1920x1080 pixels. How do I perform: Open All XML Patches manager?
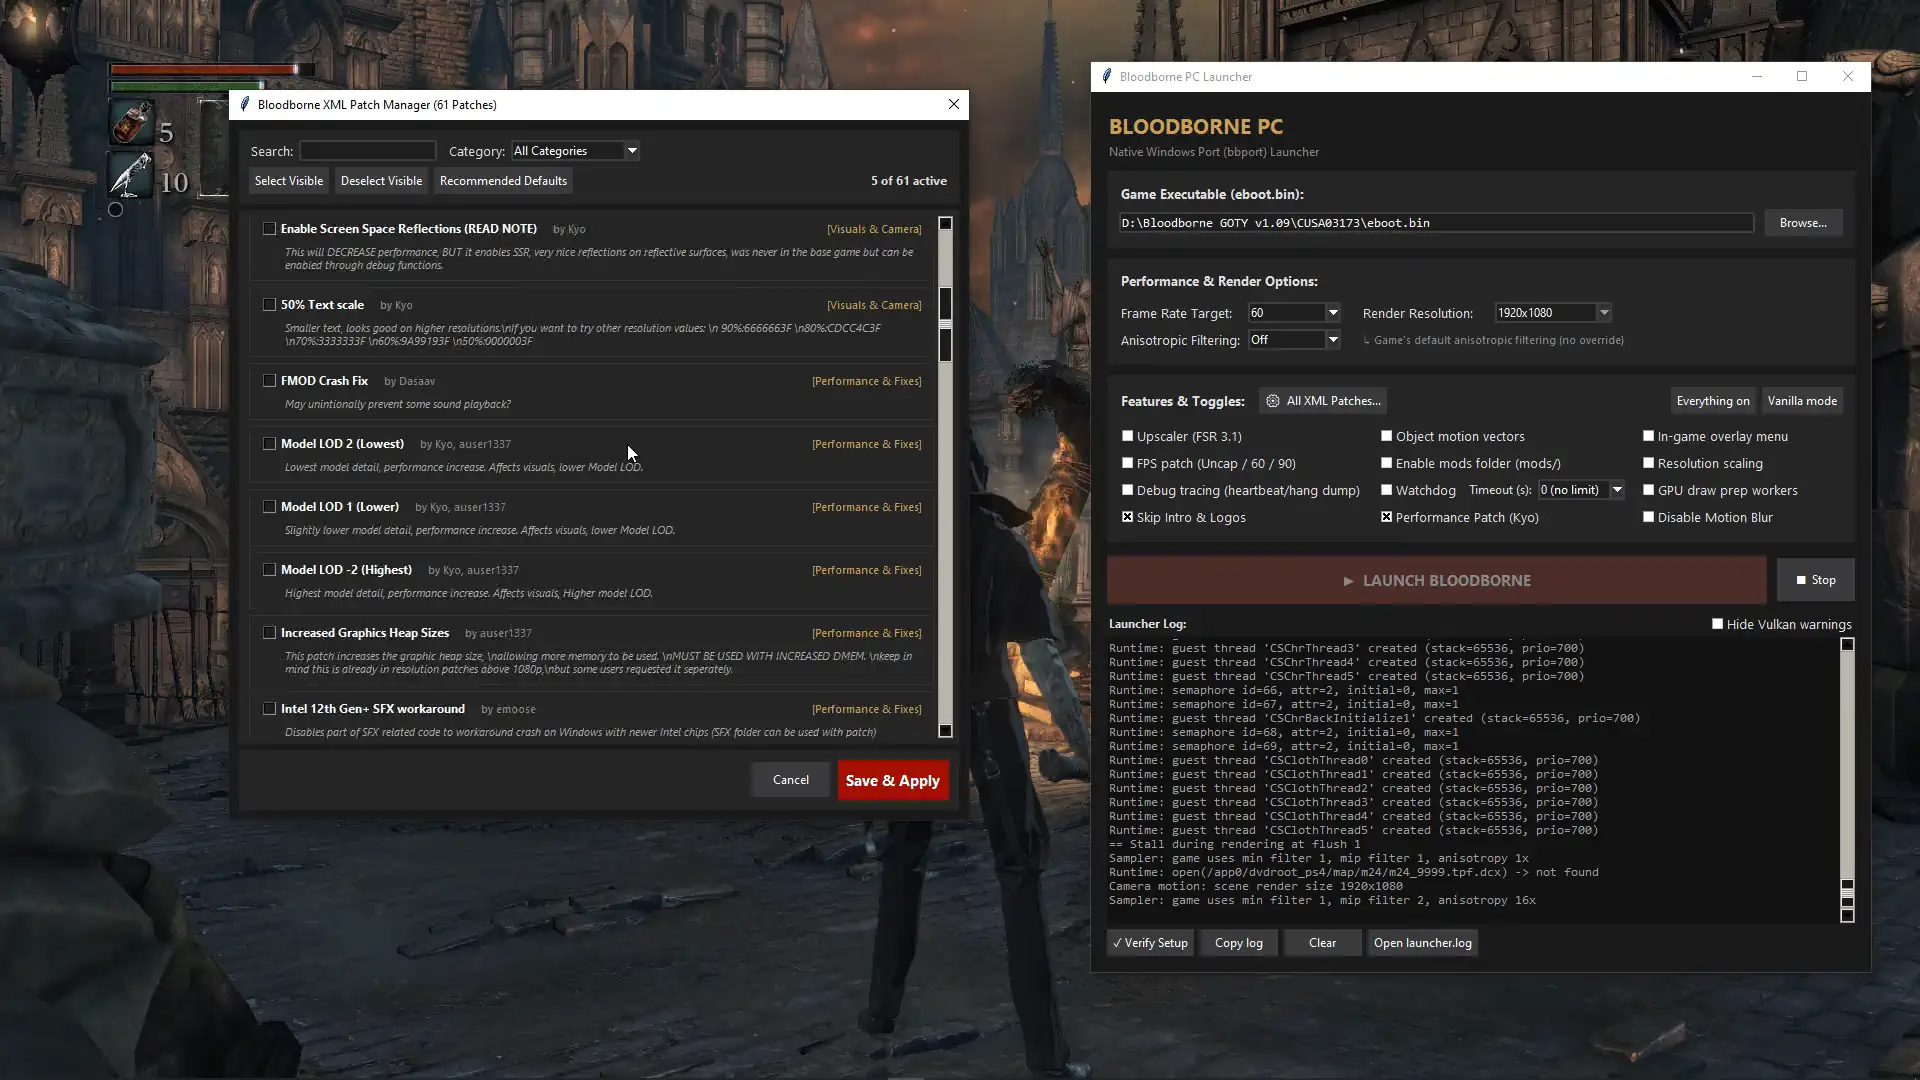(1323, 401)
